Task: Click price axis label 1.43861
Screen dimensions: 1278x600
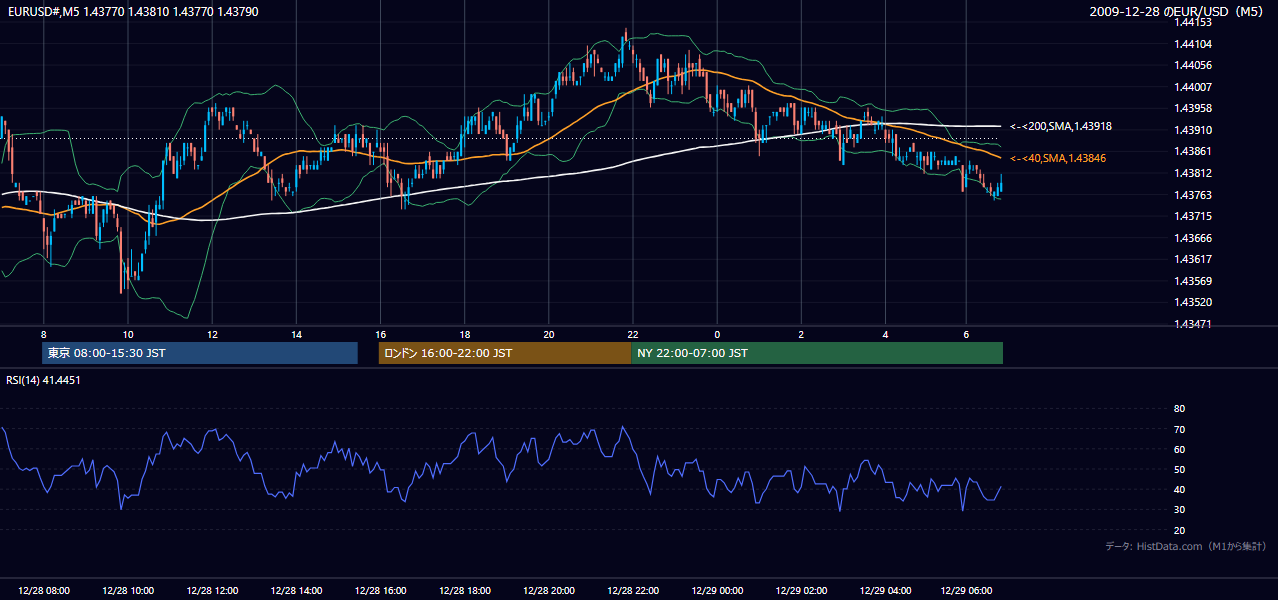Action: click(1193, 151)
